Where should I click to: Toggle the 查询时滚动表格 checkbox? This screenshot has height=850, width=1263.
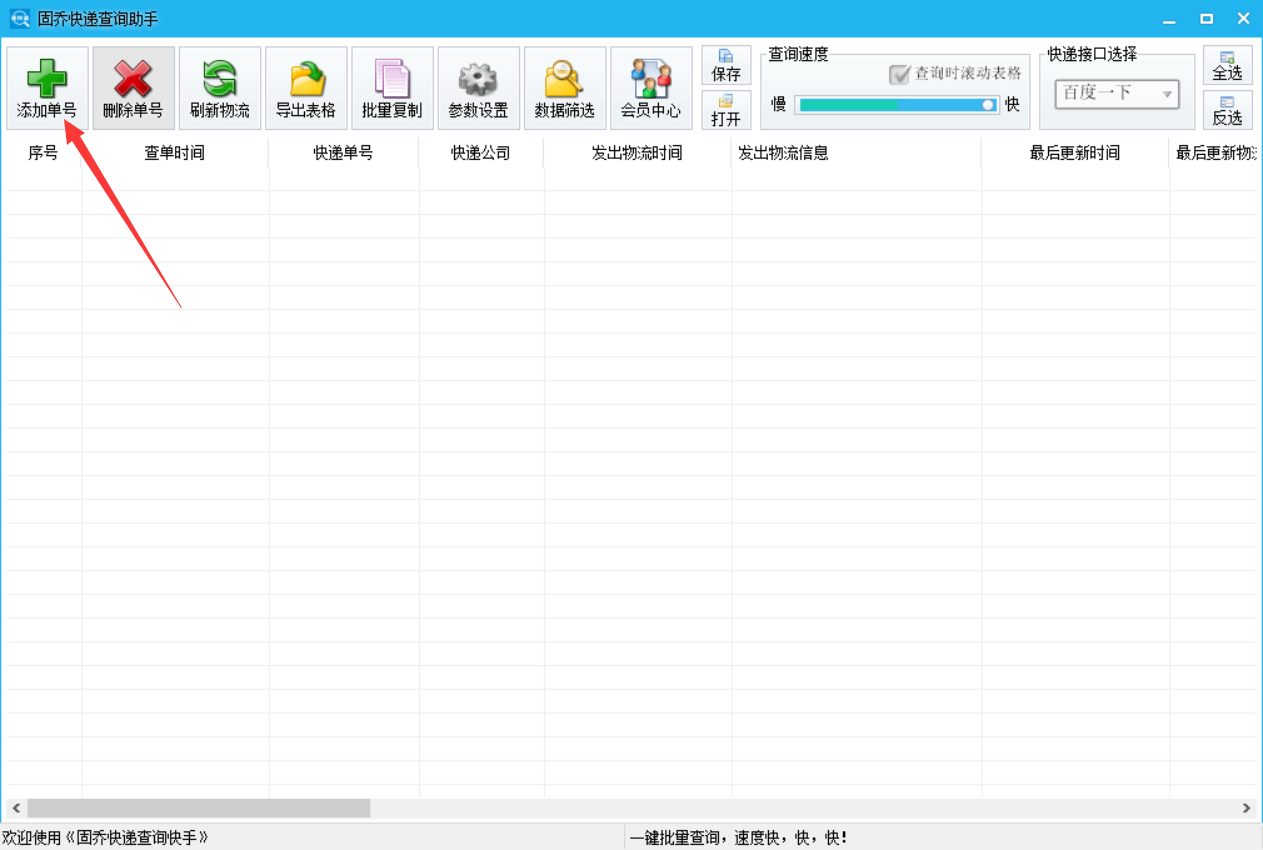click(x=900, y=75)
